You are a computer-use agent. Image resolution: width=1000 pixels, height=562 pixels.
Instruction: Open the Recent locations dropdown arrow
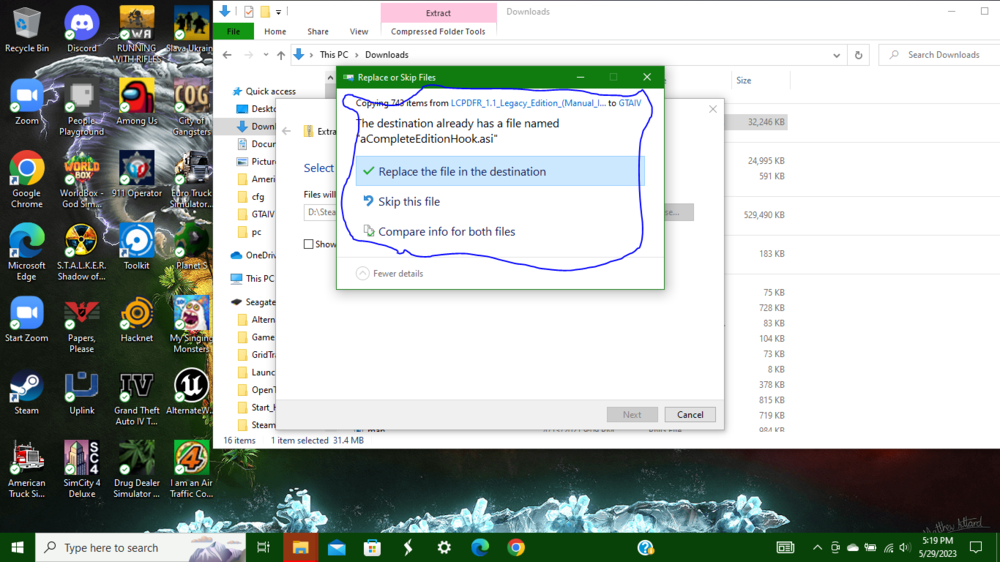265,55
